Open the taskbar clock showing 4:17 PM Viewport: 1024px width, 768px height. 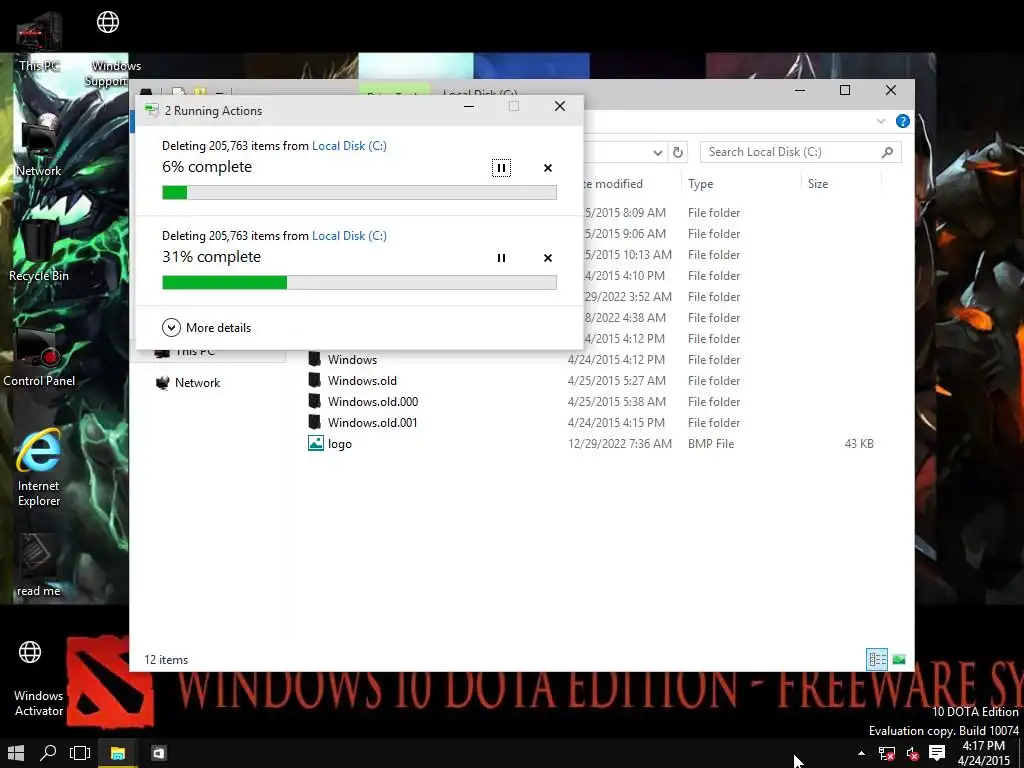[x=984, y=753]
